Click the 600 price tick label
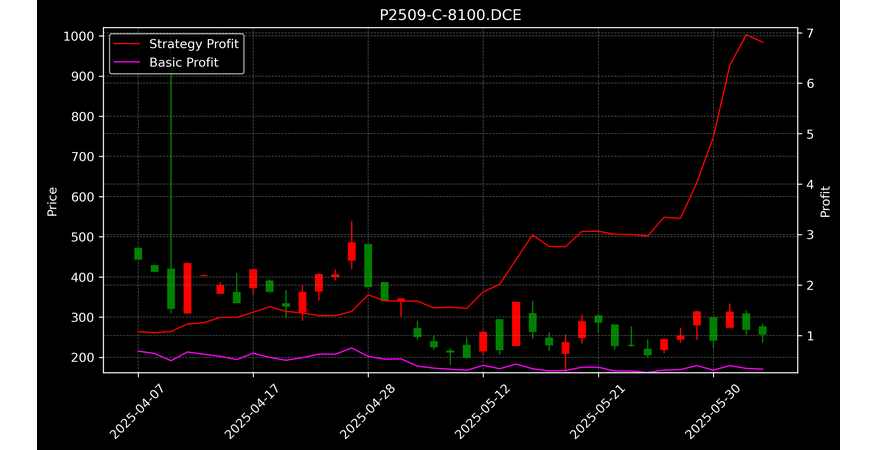 85,196
